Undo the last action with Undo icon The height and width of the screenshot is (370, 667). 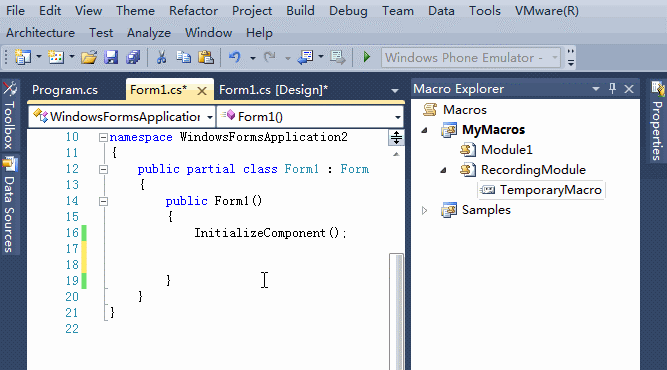point(235,57)
